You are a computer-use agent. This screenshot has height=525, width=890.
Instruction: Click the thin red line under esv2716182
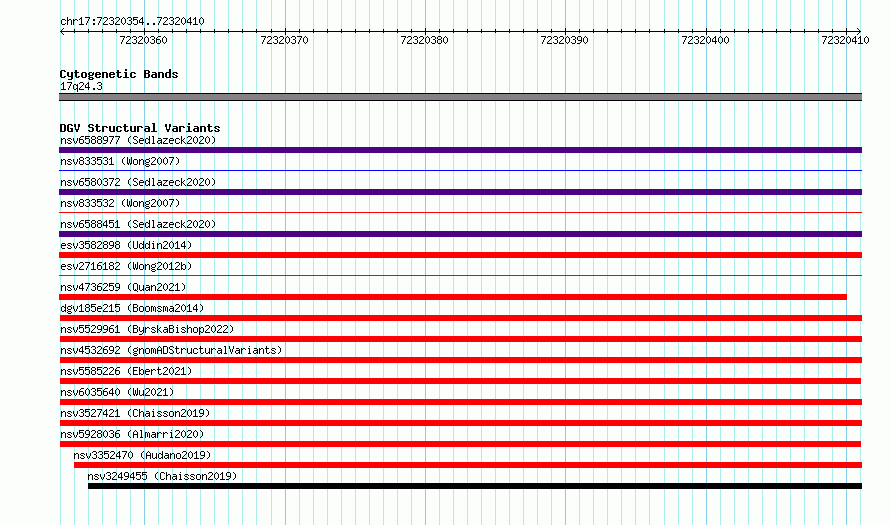point(460,275)
